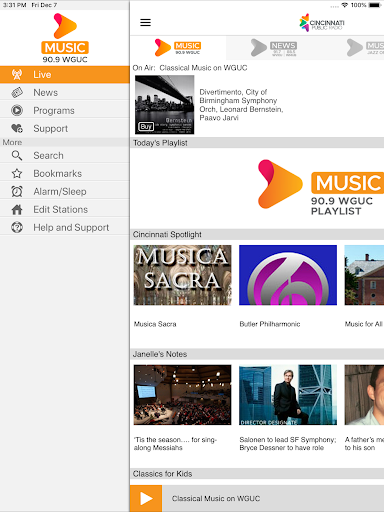The width and height of the screenshot is (384, 512).
Task: Tap the Search magnifier icon
Action: click(x=17, y=155)
